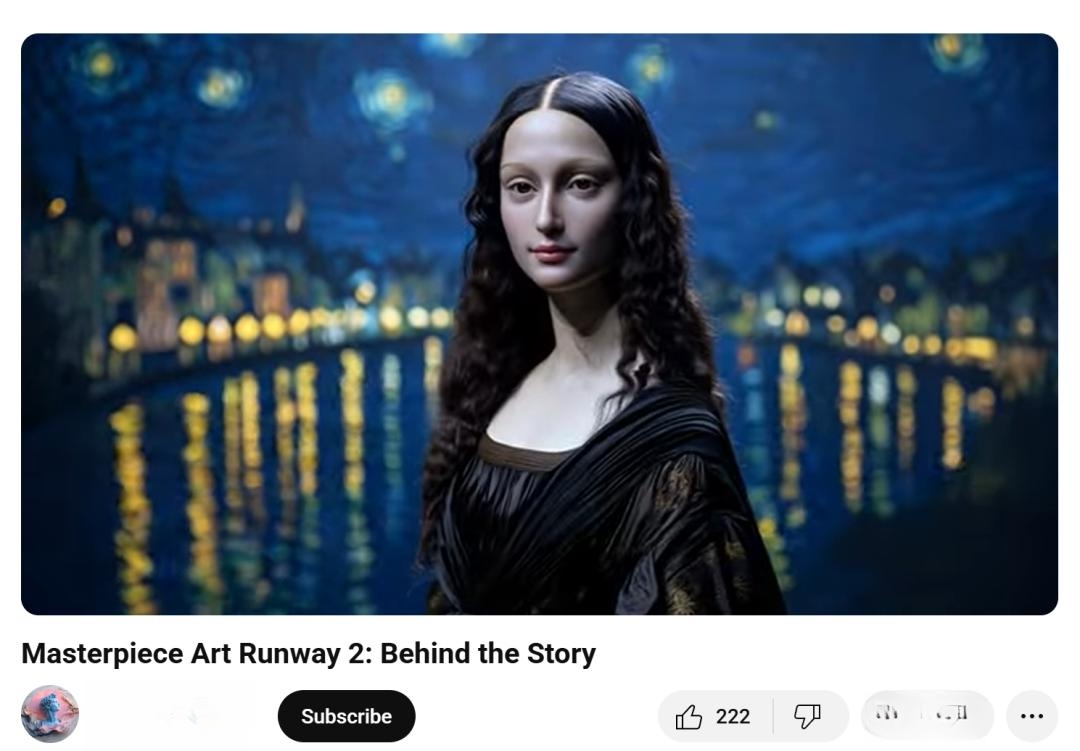Image resolution: width=1080 pixels, height=751 pixels.
Task: Open the blurred channel name beside avatar
Action: pyautogui.click(x=180, y=716)
